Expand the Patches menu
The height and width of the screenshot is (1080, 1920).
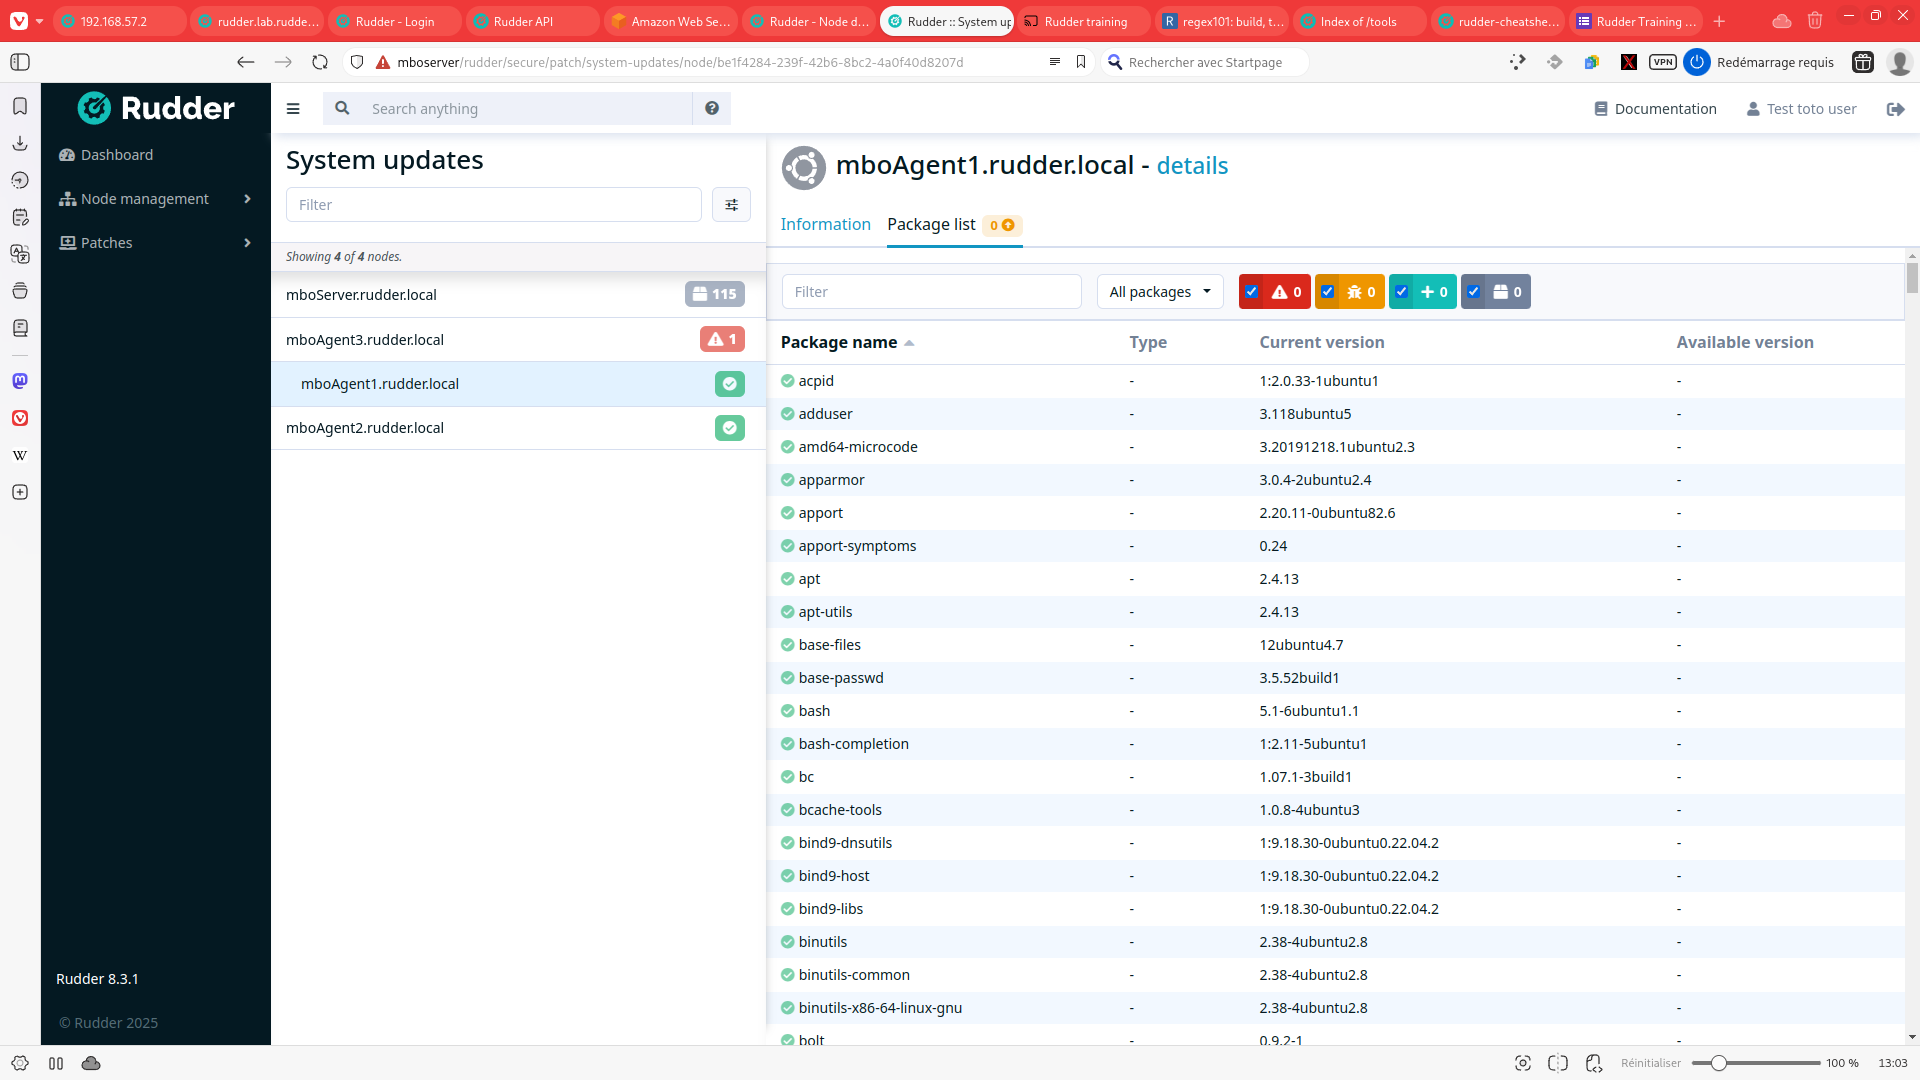pyautogui.click(x=156, y=243)
